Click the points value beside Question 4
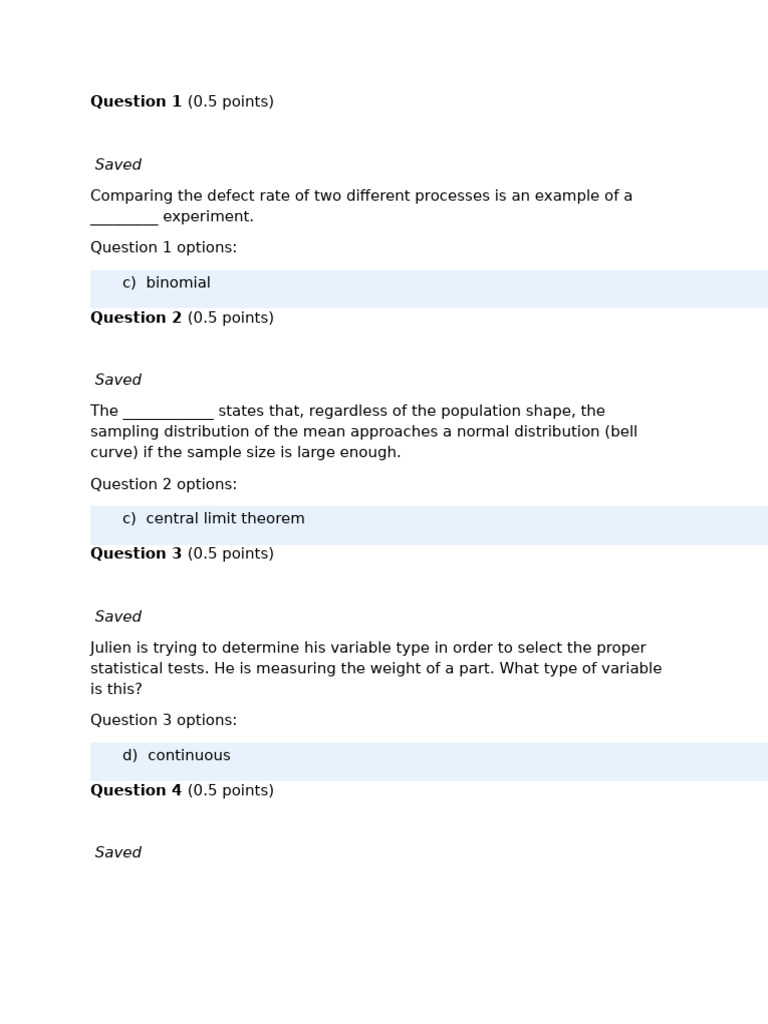The width and height of the screenshot is (768, 1024). click(x=231, y=791)
